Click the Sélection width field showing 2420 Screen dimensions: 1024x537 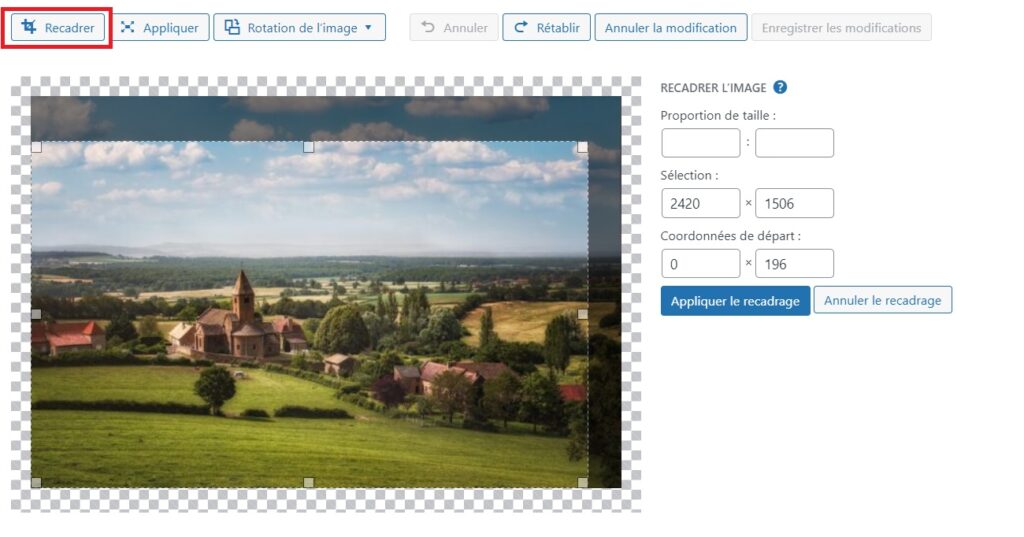point(700,203)
